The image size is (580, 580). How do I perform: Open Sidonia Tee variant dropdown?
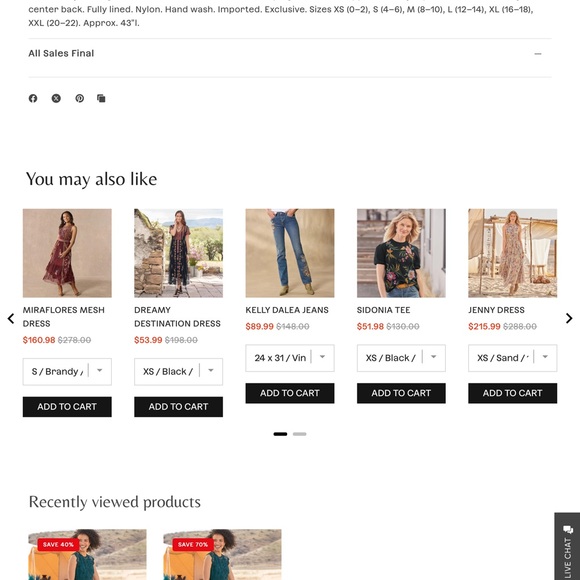(x=401, y=358)
